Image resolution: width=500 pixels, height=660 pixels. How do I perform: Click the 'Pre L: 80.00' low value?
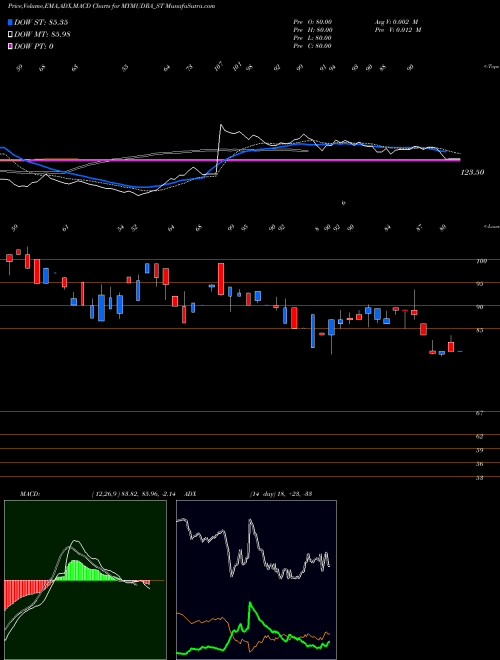pyautogui.click(x=312, y=38)
